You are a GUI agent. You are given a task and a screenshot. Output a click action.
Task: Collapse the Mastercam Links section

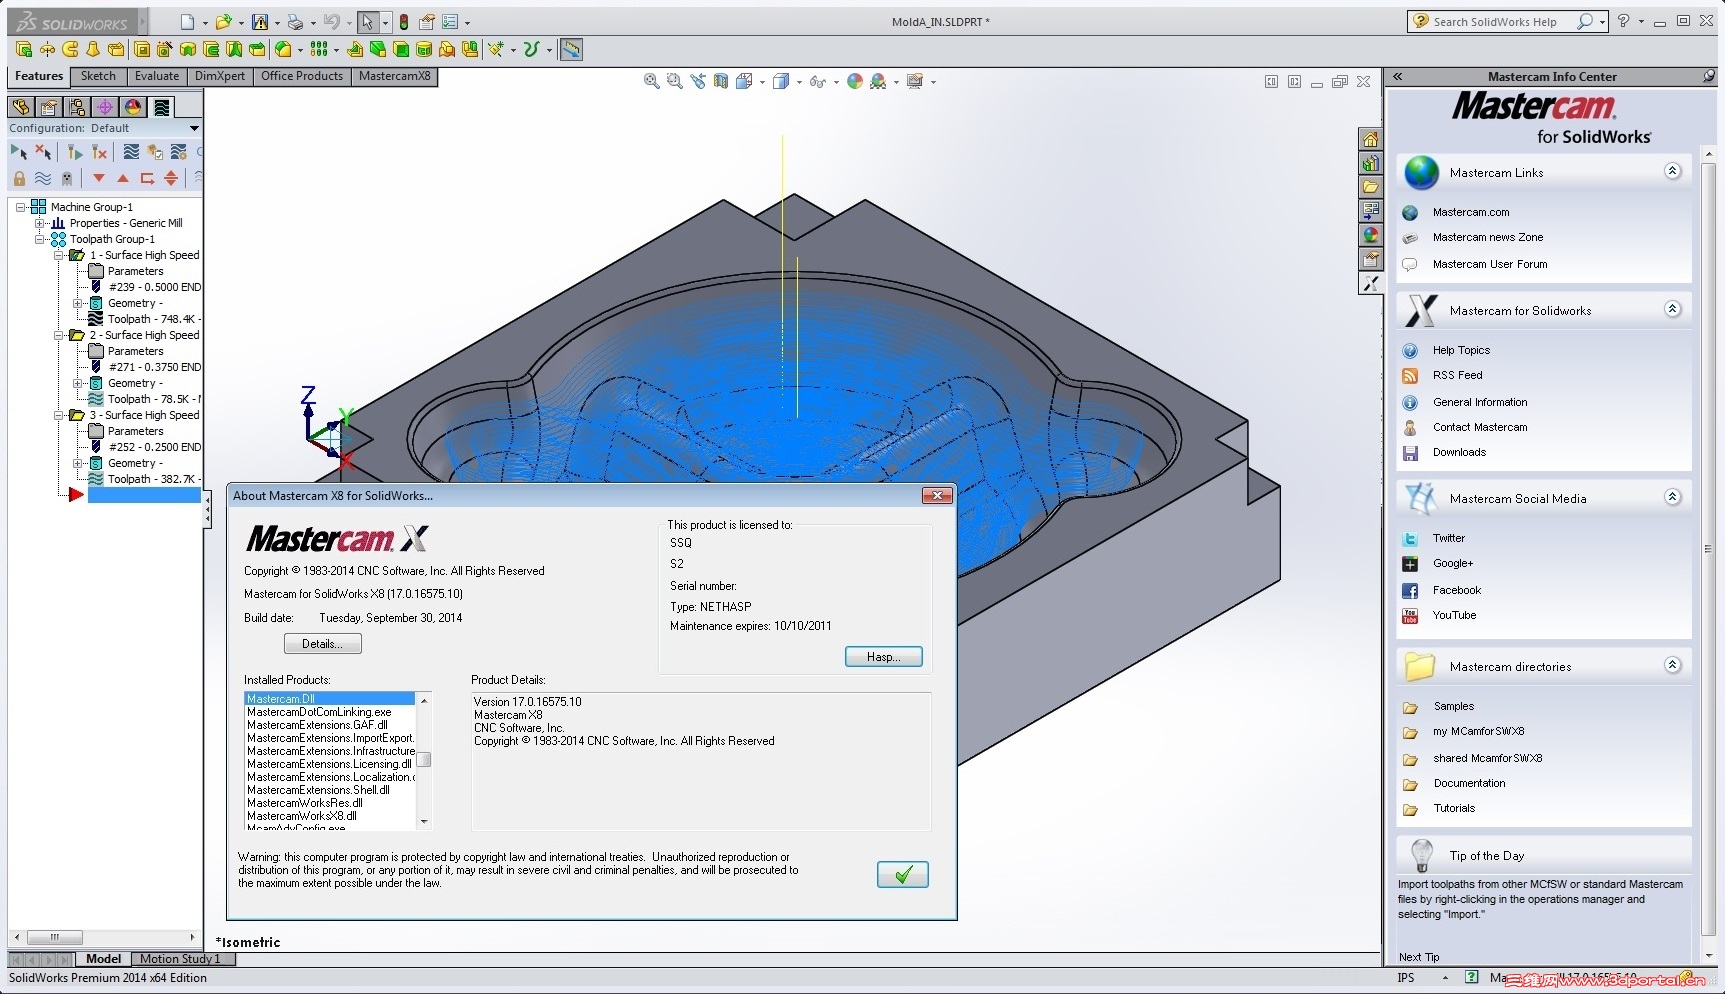click(x=1672, y=171)
